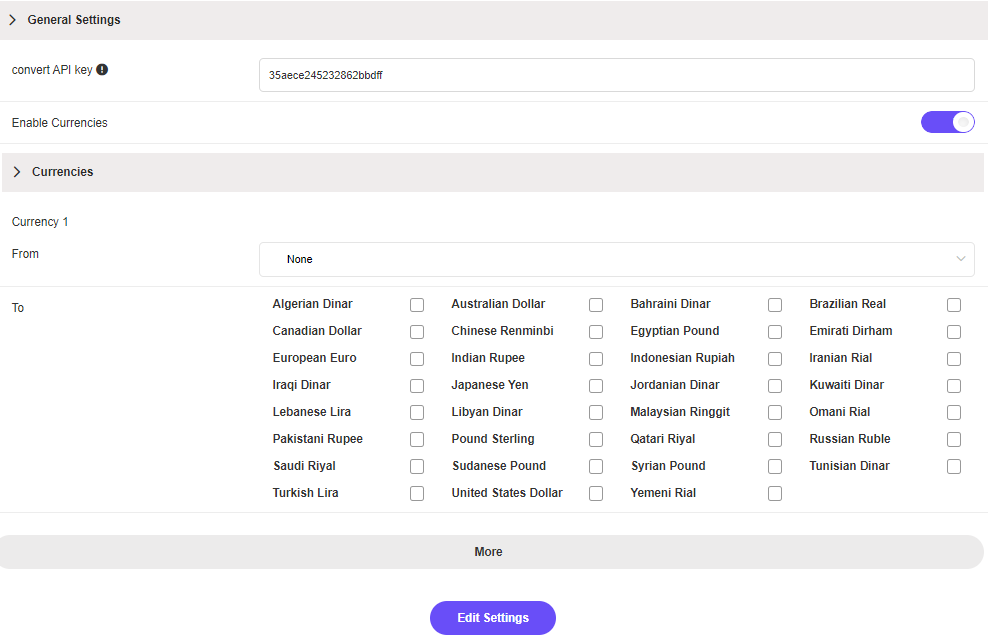Toggle the Enable Currencies switch
This screenshot has width=988, height=643.
tap(947, 122)
